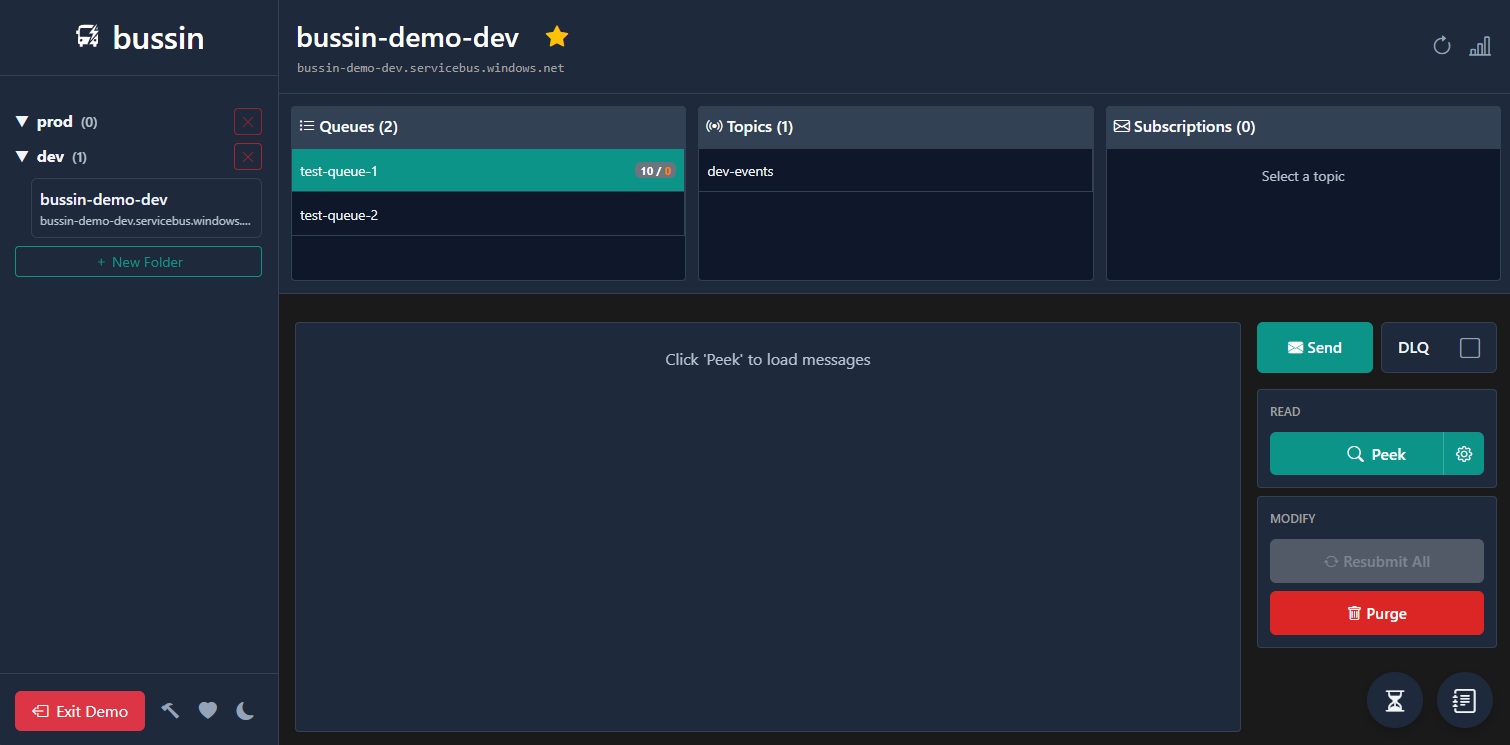The image size is (1510, 745).
Task: Select test-queue-2 in Queues list
Action: pos(488,215)
